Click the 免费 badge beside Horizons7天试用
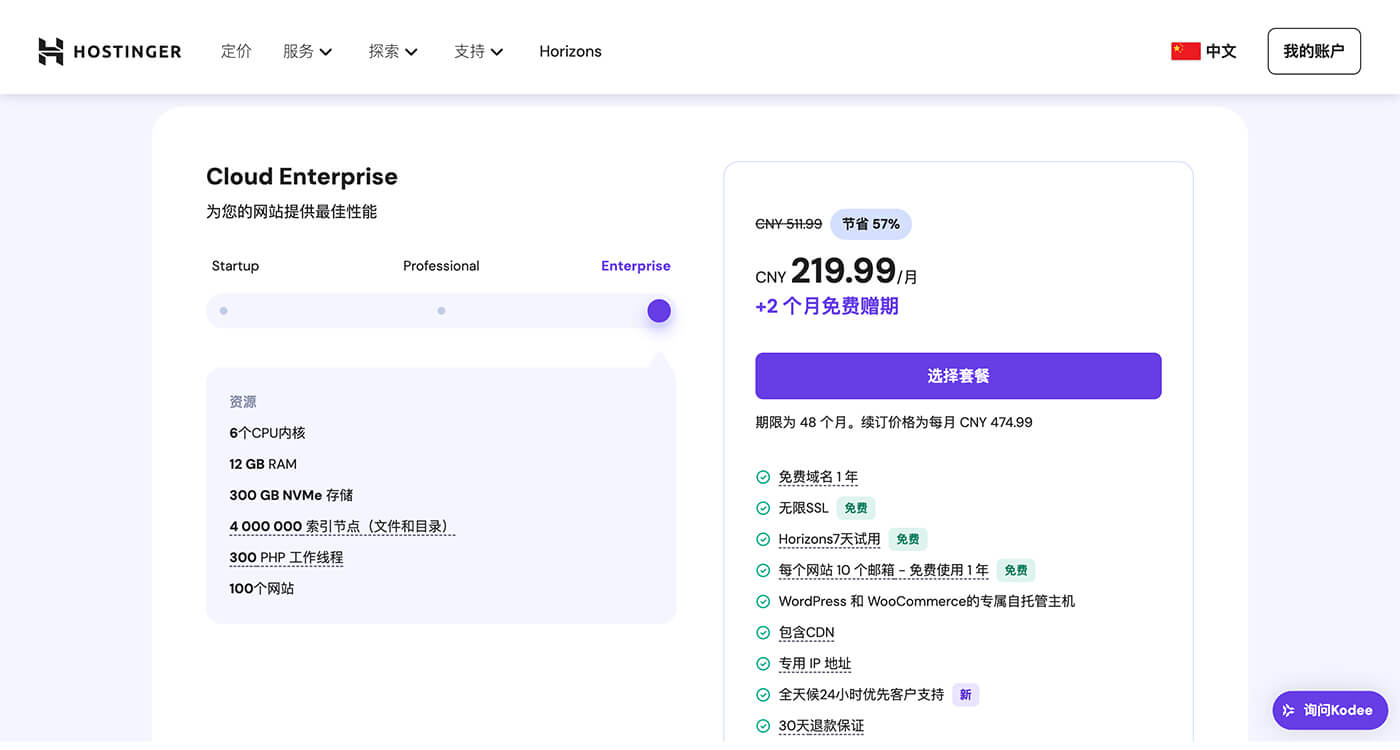The image size is (1400, 750). pos(908,539)
